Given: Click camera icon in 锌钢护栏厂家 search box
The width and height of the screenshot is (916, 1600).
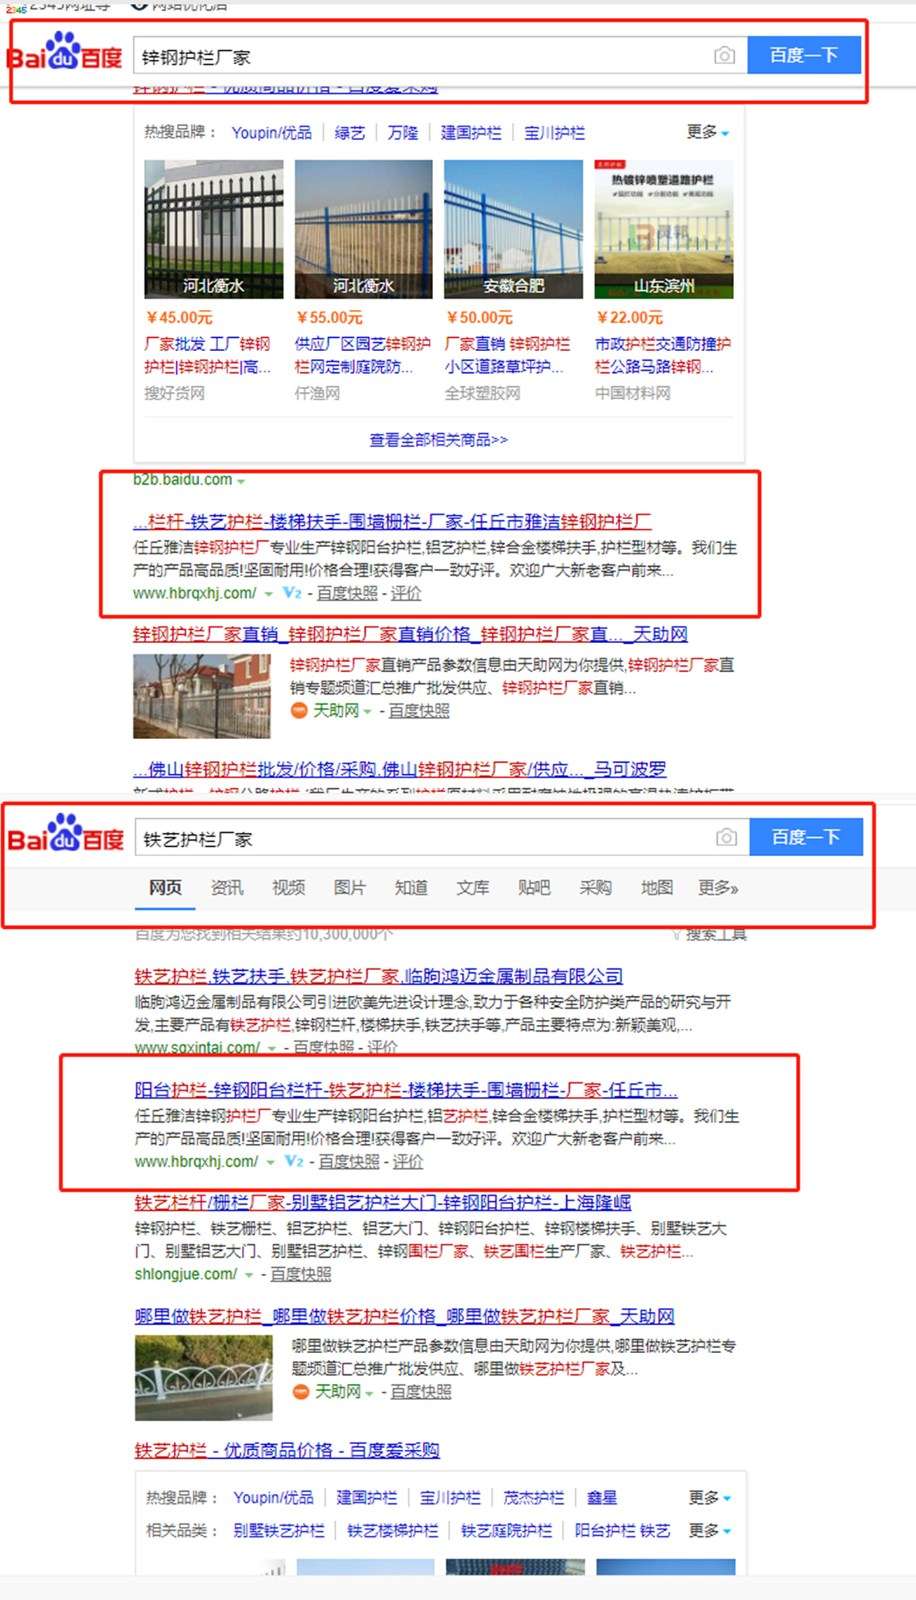Looking at the screenshot, I should pyautogui.click(x=724, y=56).
